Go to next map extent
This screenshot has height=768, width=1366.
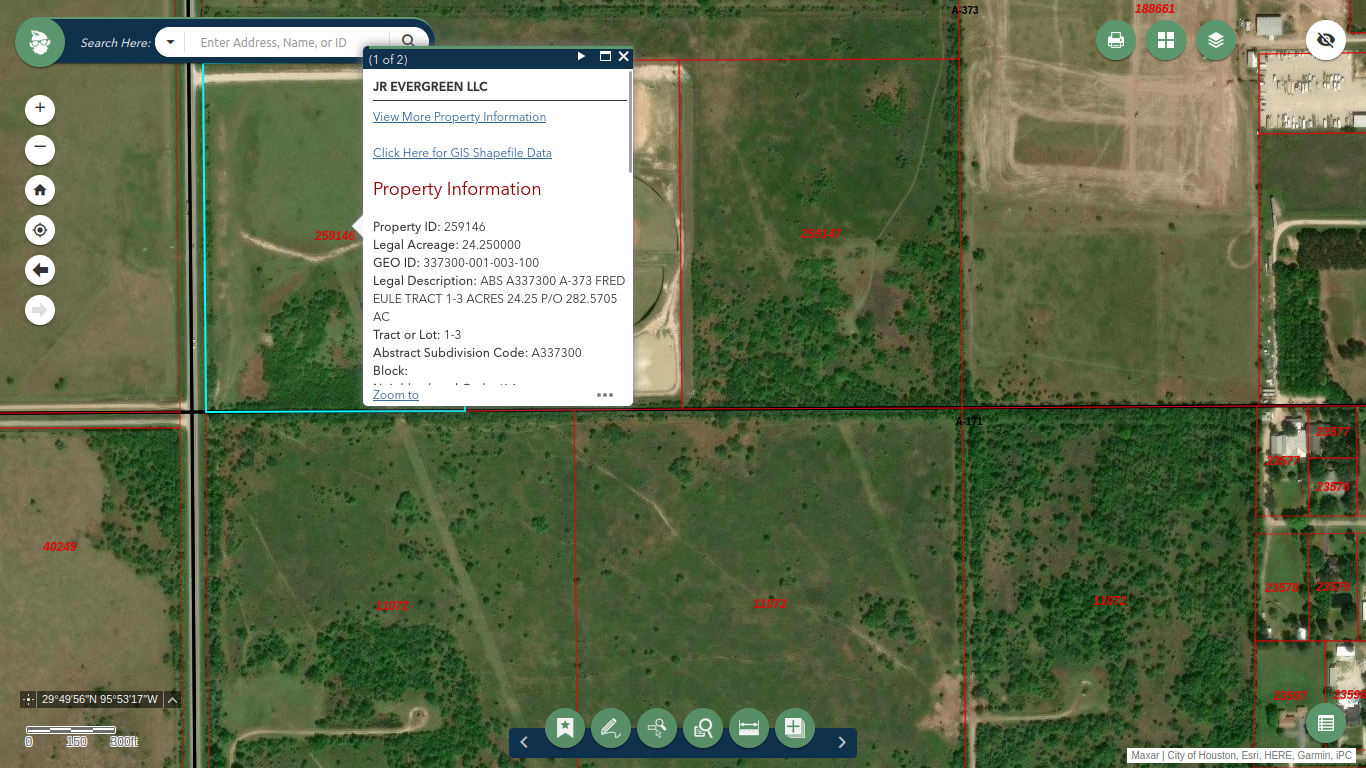[x=40, y=310]
